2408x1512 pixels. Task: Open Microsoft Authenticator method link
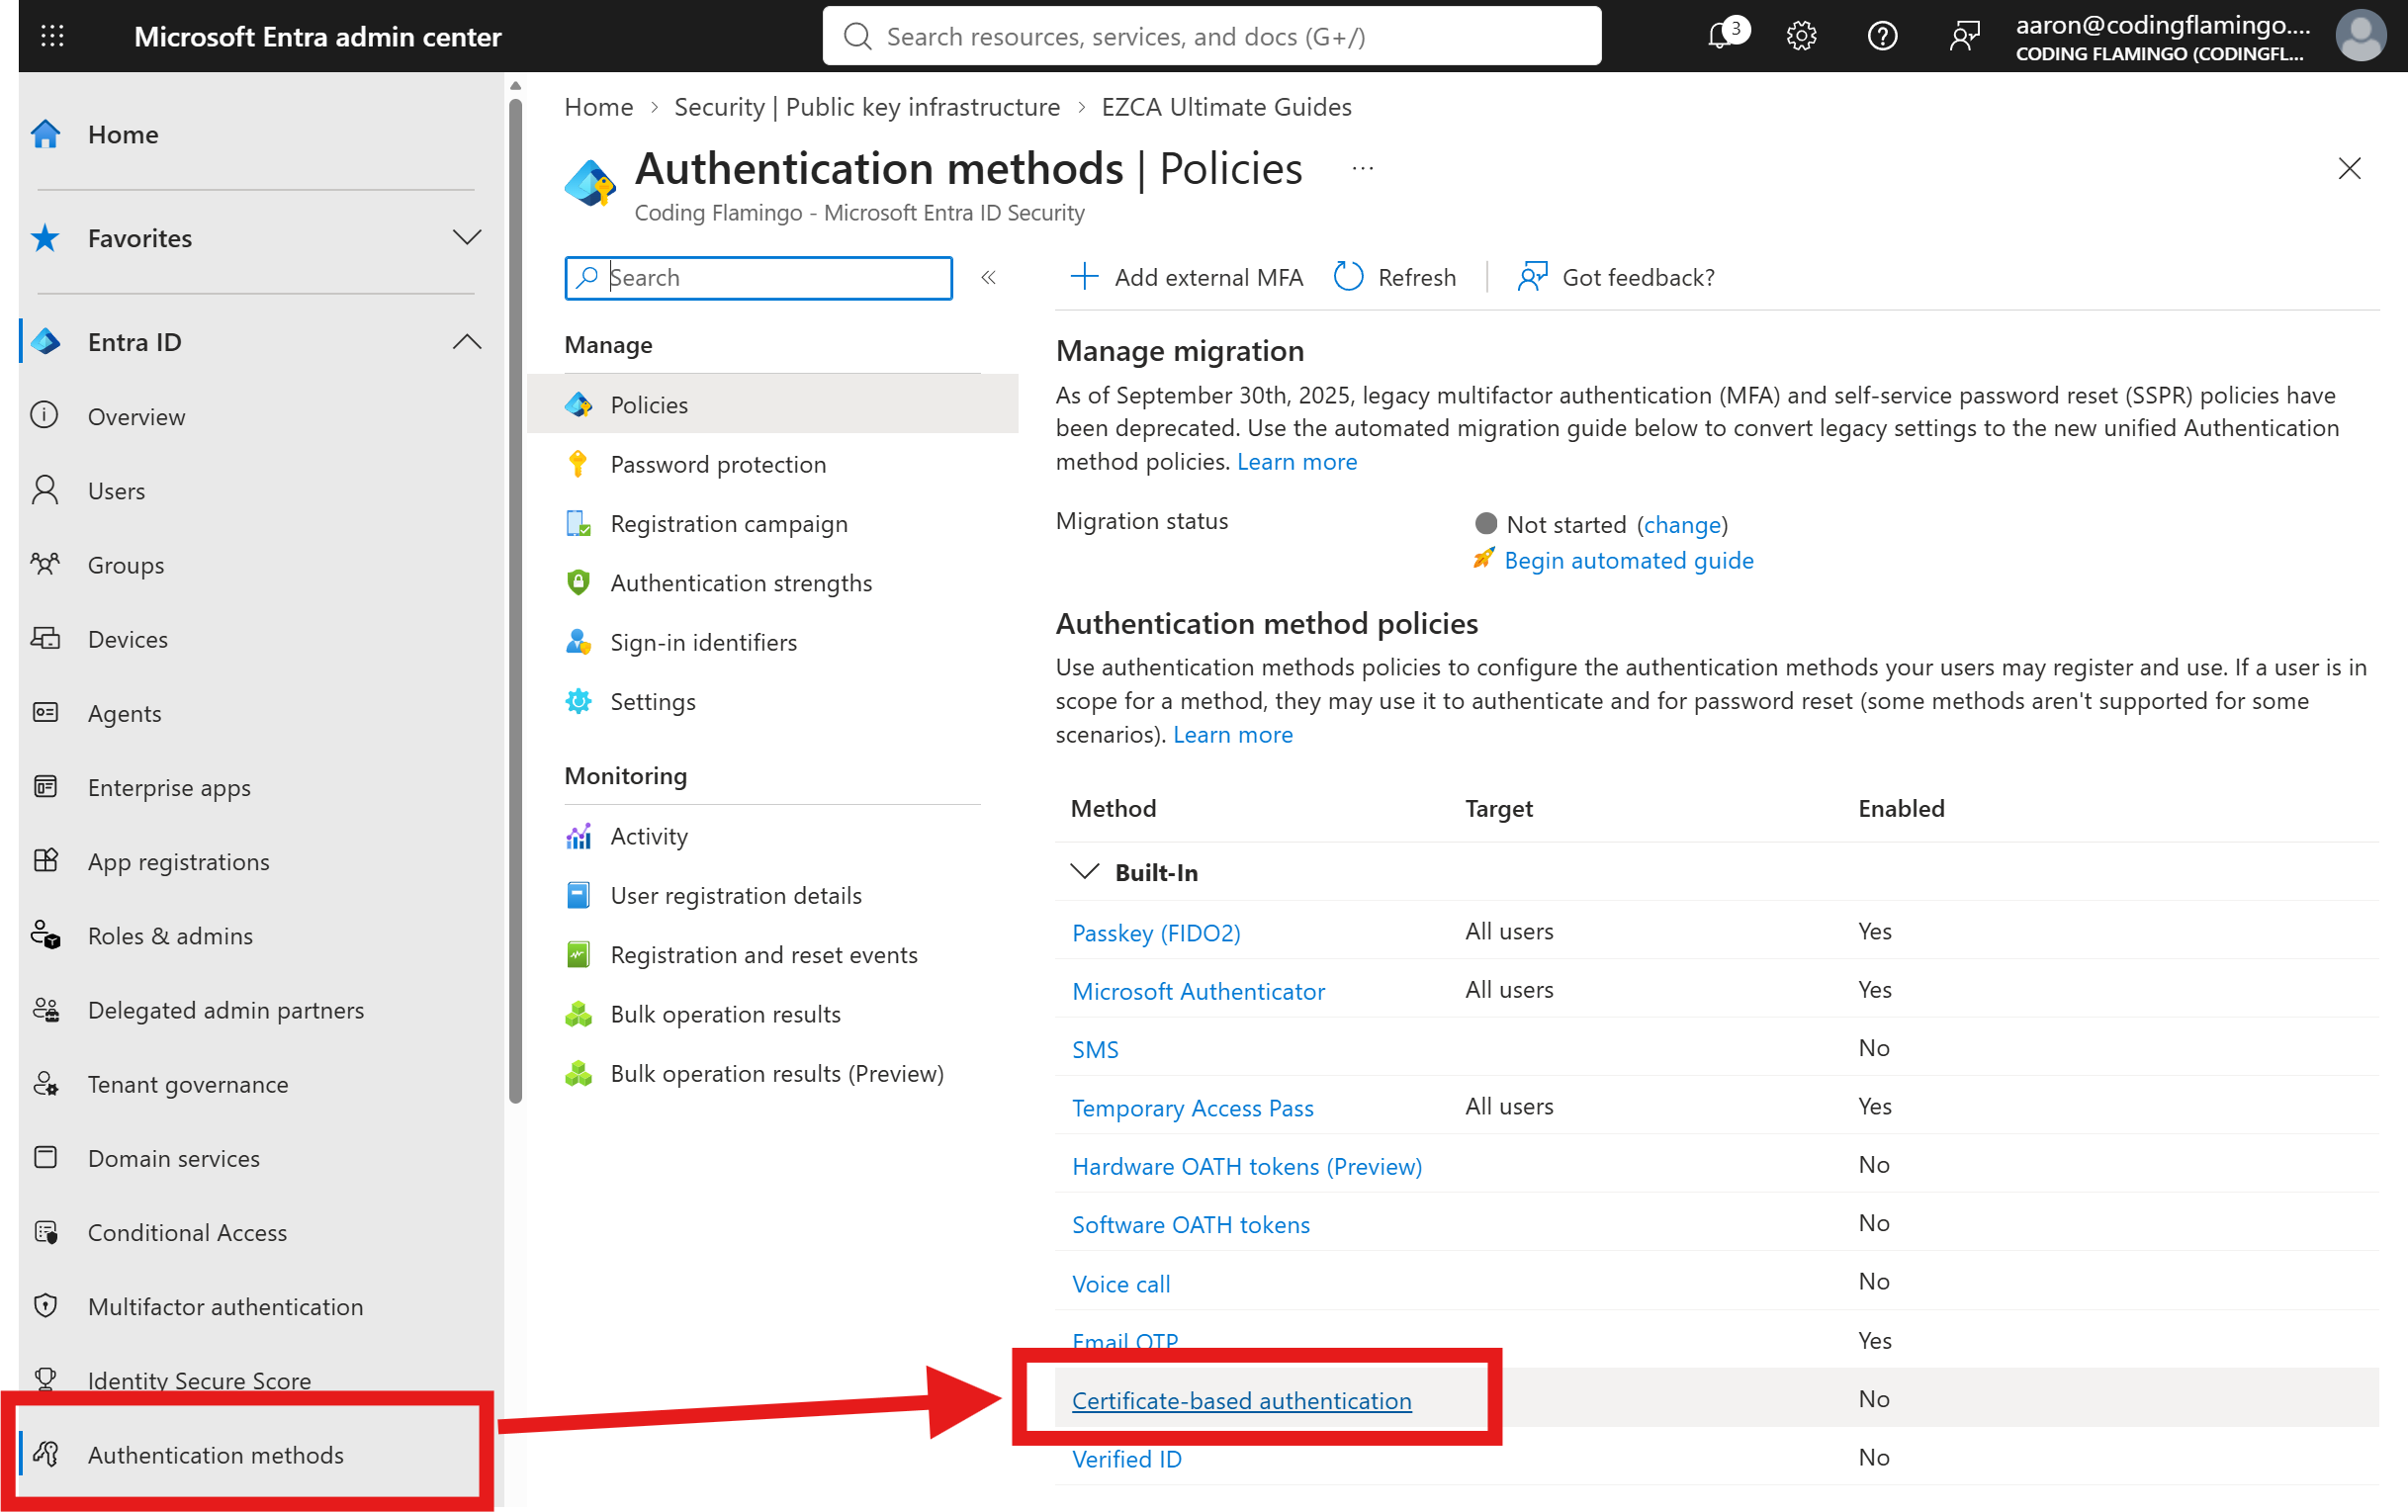[x=1198, y=991]
